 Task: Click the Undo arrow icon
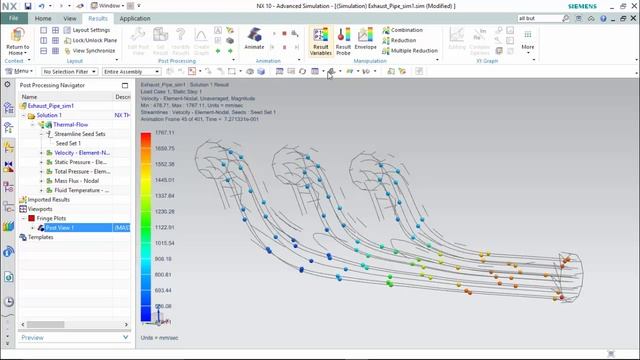point(41,6)
